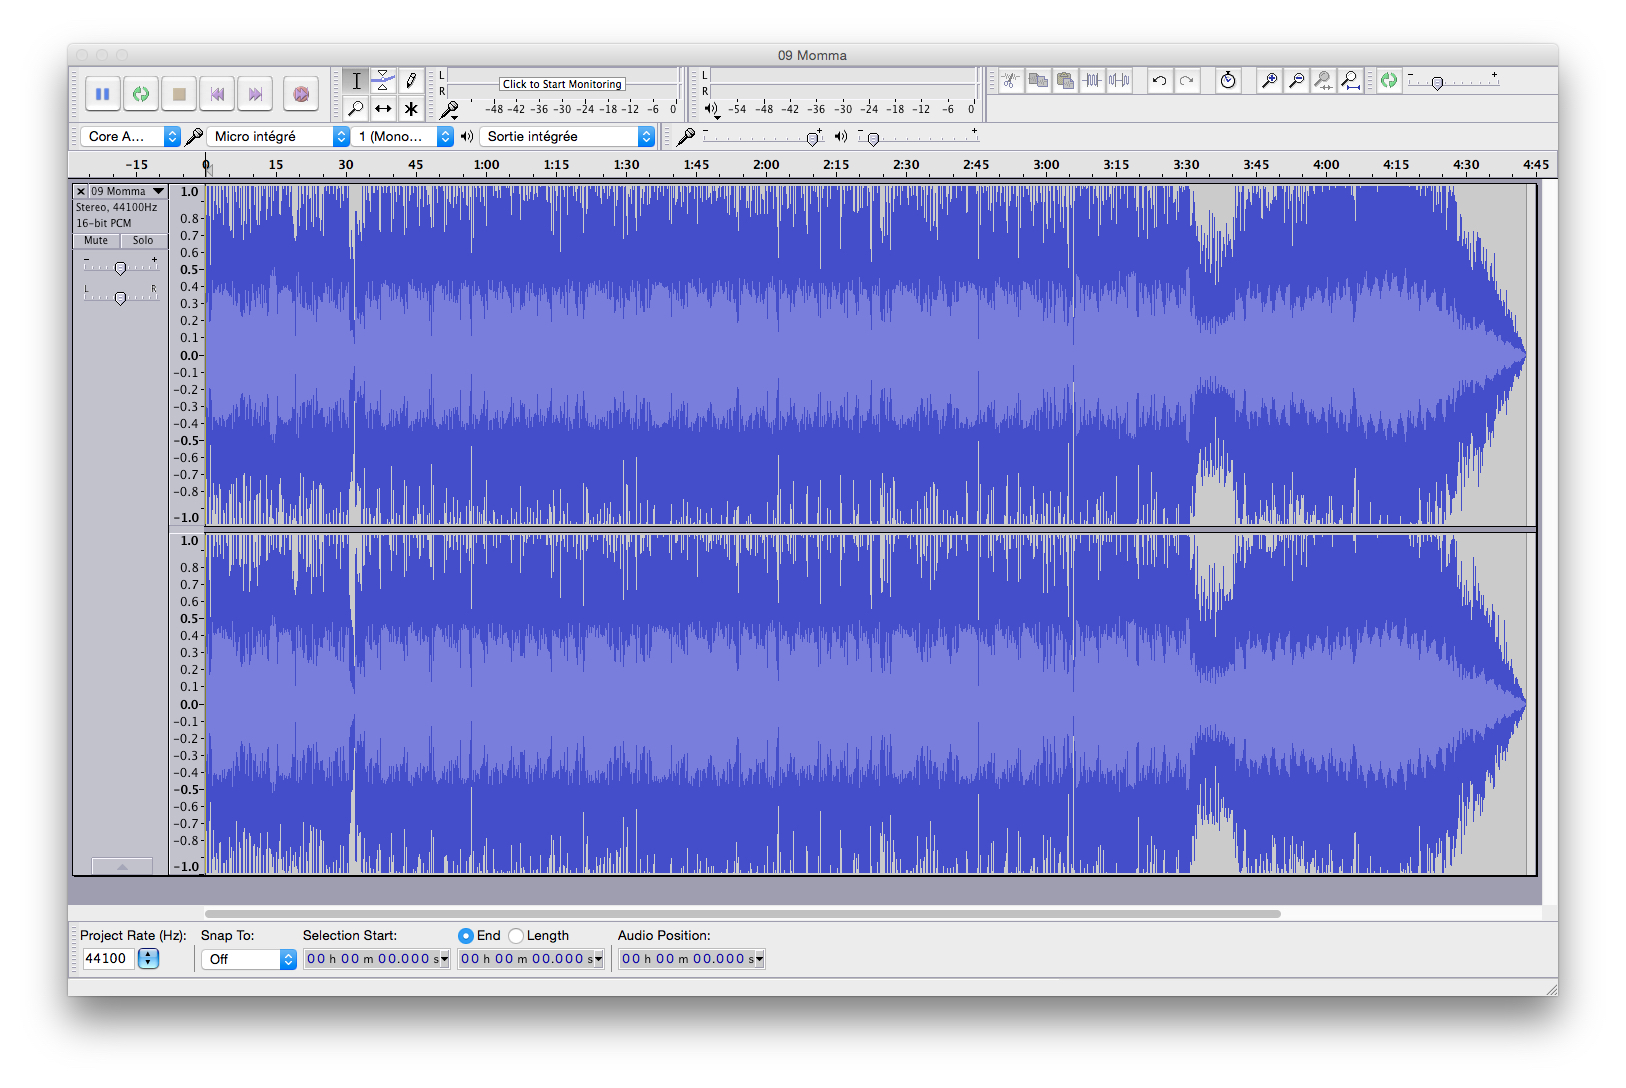Click Click to Start Monitoring
Viewport: 1626px width, 1088px height.
562,84
